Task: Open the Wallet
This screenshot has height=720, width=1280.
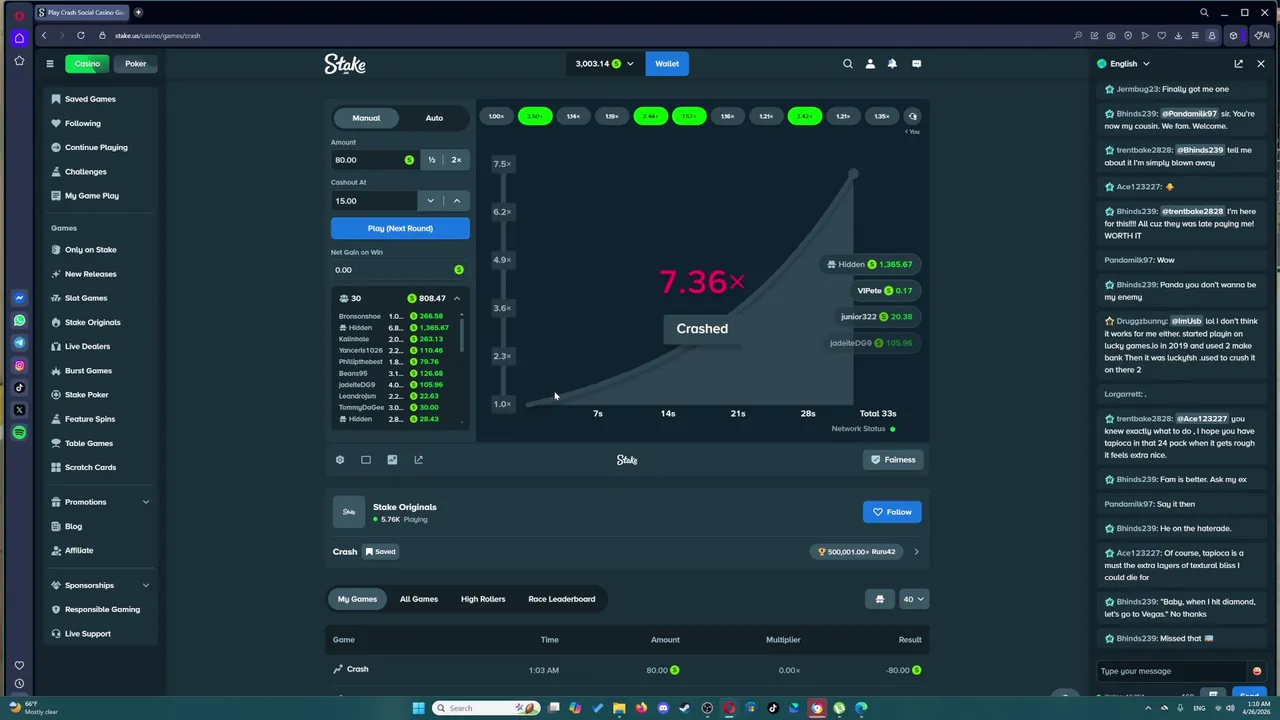Action: click(667, 64)
